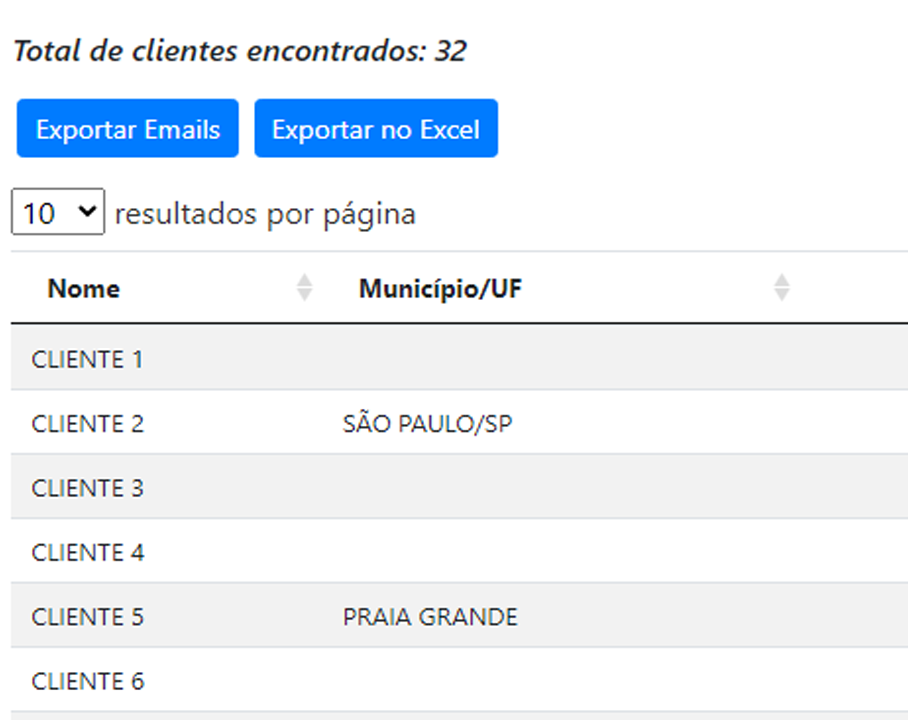Screen dimensions: 908x720
Task: Select the PRAIA GRANDE municipality cell
Action: [430, 617]
